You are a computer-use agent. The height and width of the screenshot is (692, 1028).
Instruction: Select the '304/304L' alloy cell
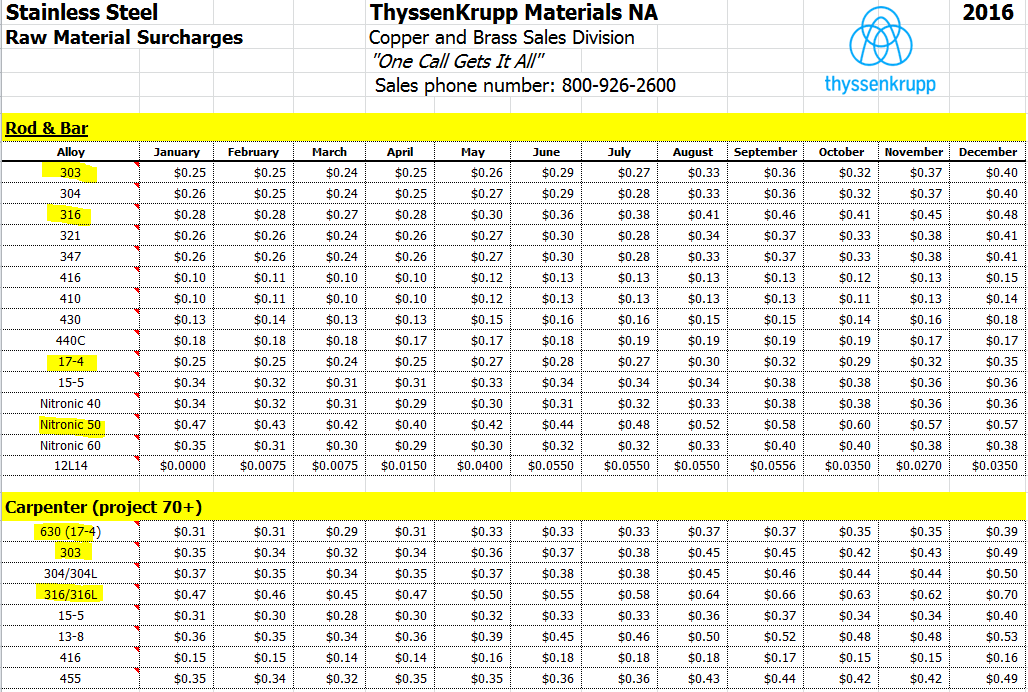(x=70, y=573)
